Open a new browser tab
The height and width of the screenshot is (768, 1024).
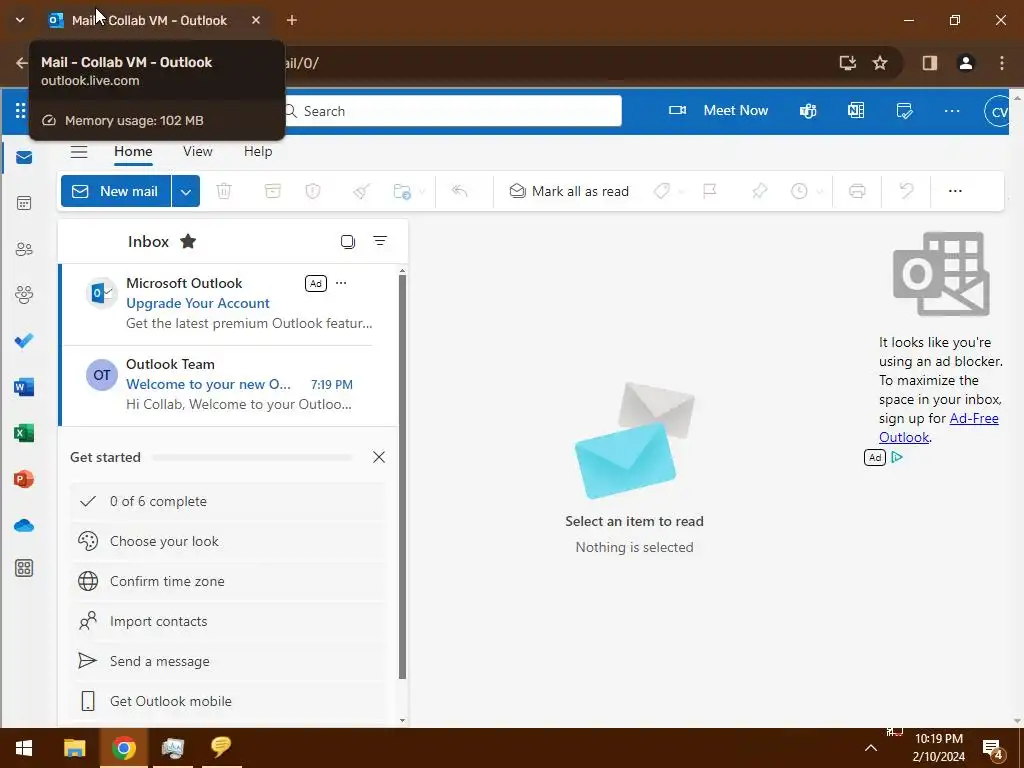coord(292,20)
